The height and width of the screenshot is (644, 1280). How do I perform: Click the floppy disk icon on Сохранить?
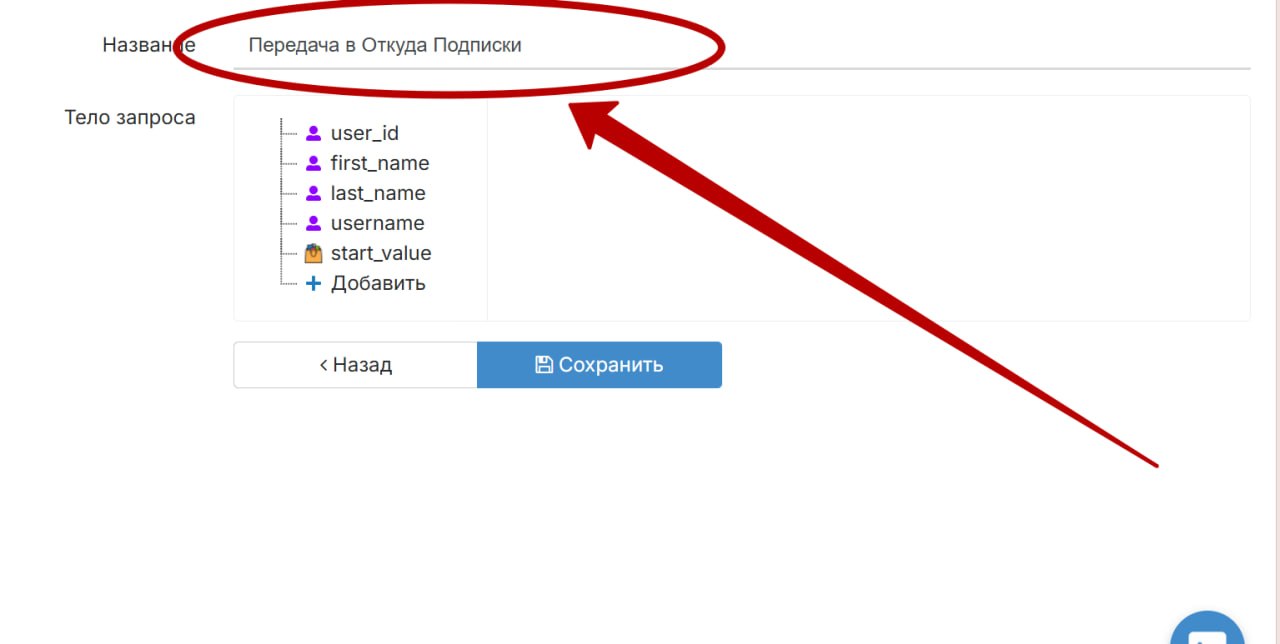click(x=544, y=365)
